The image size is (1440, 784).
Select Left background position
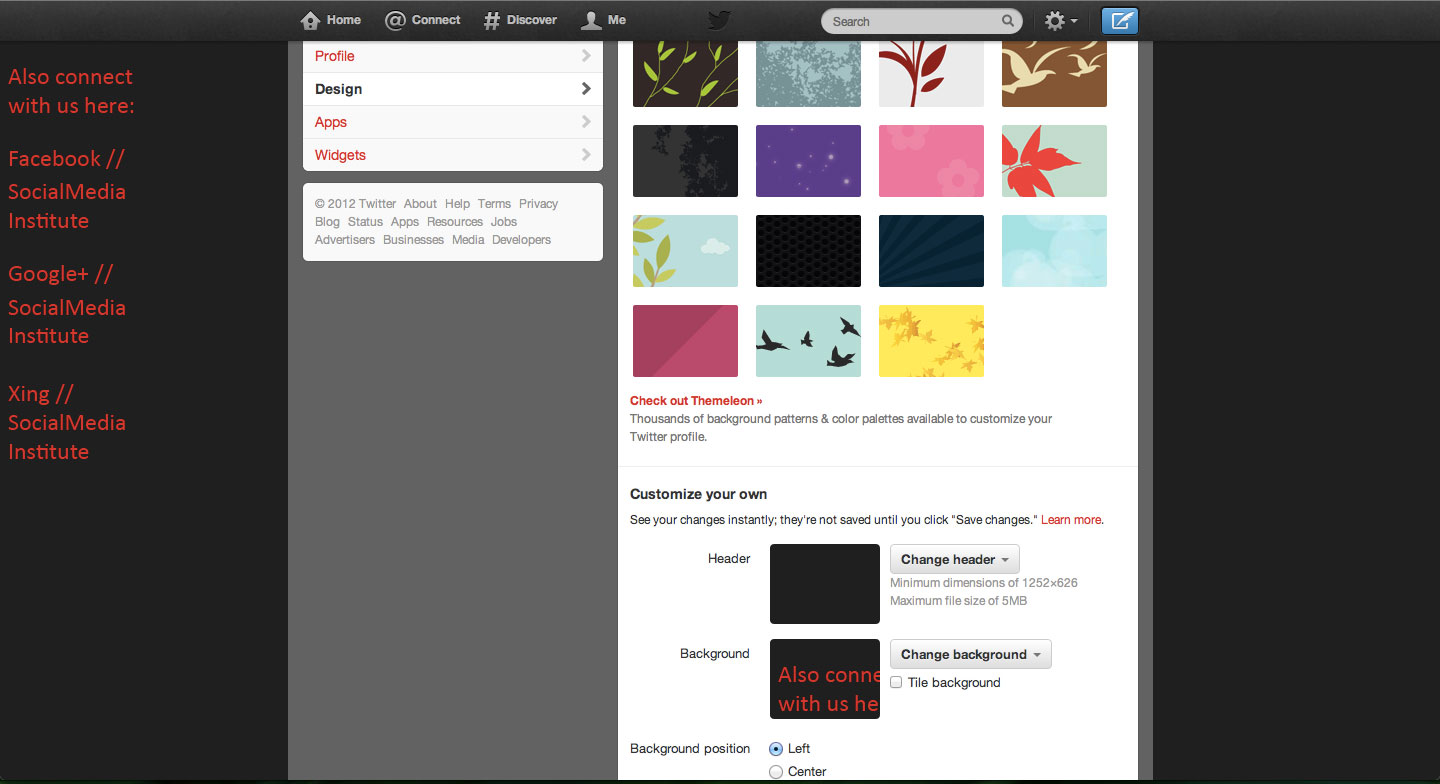tap(776, 748)
